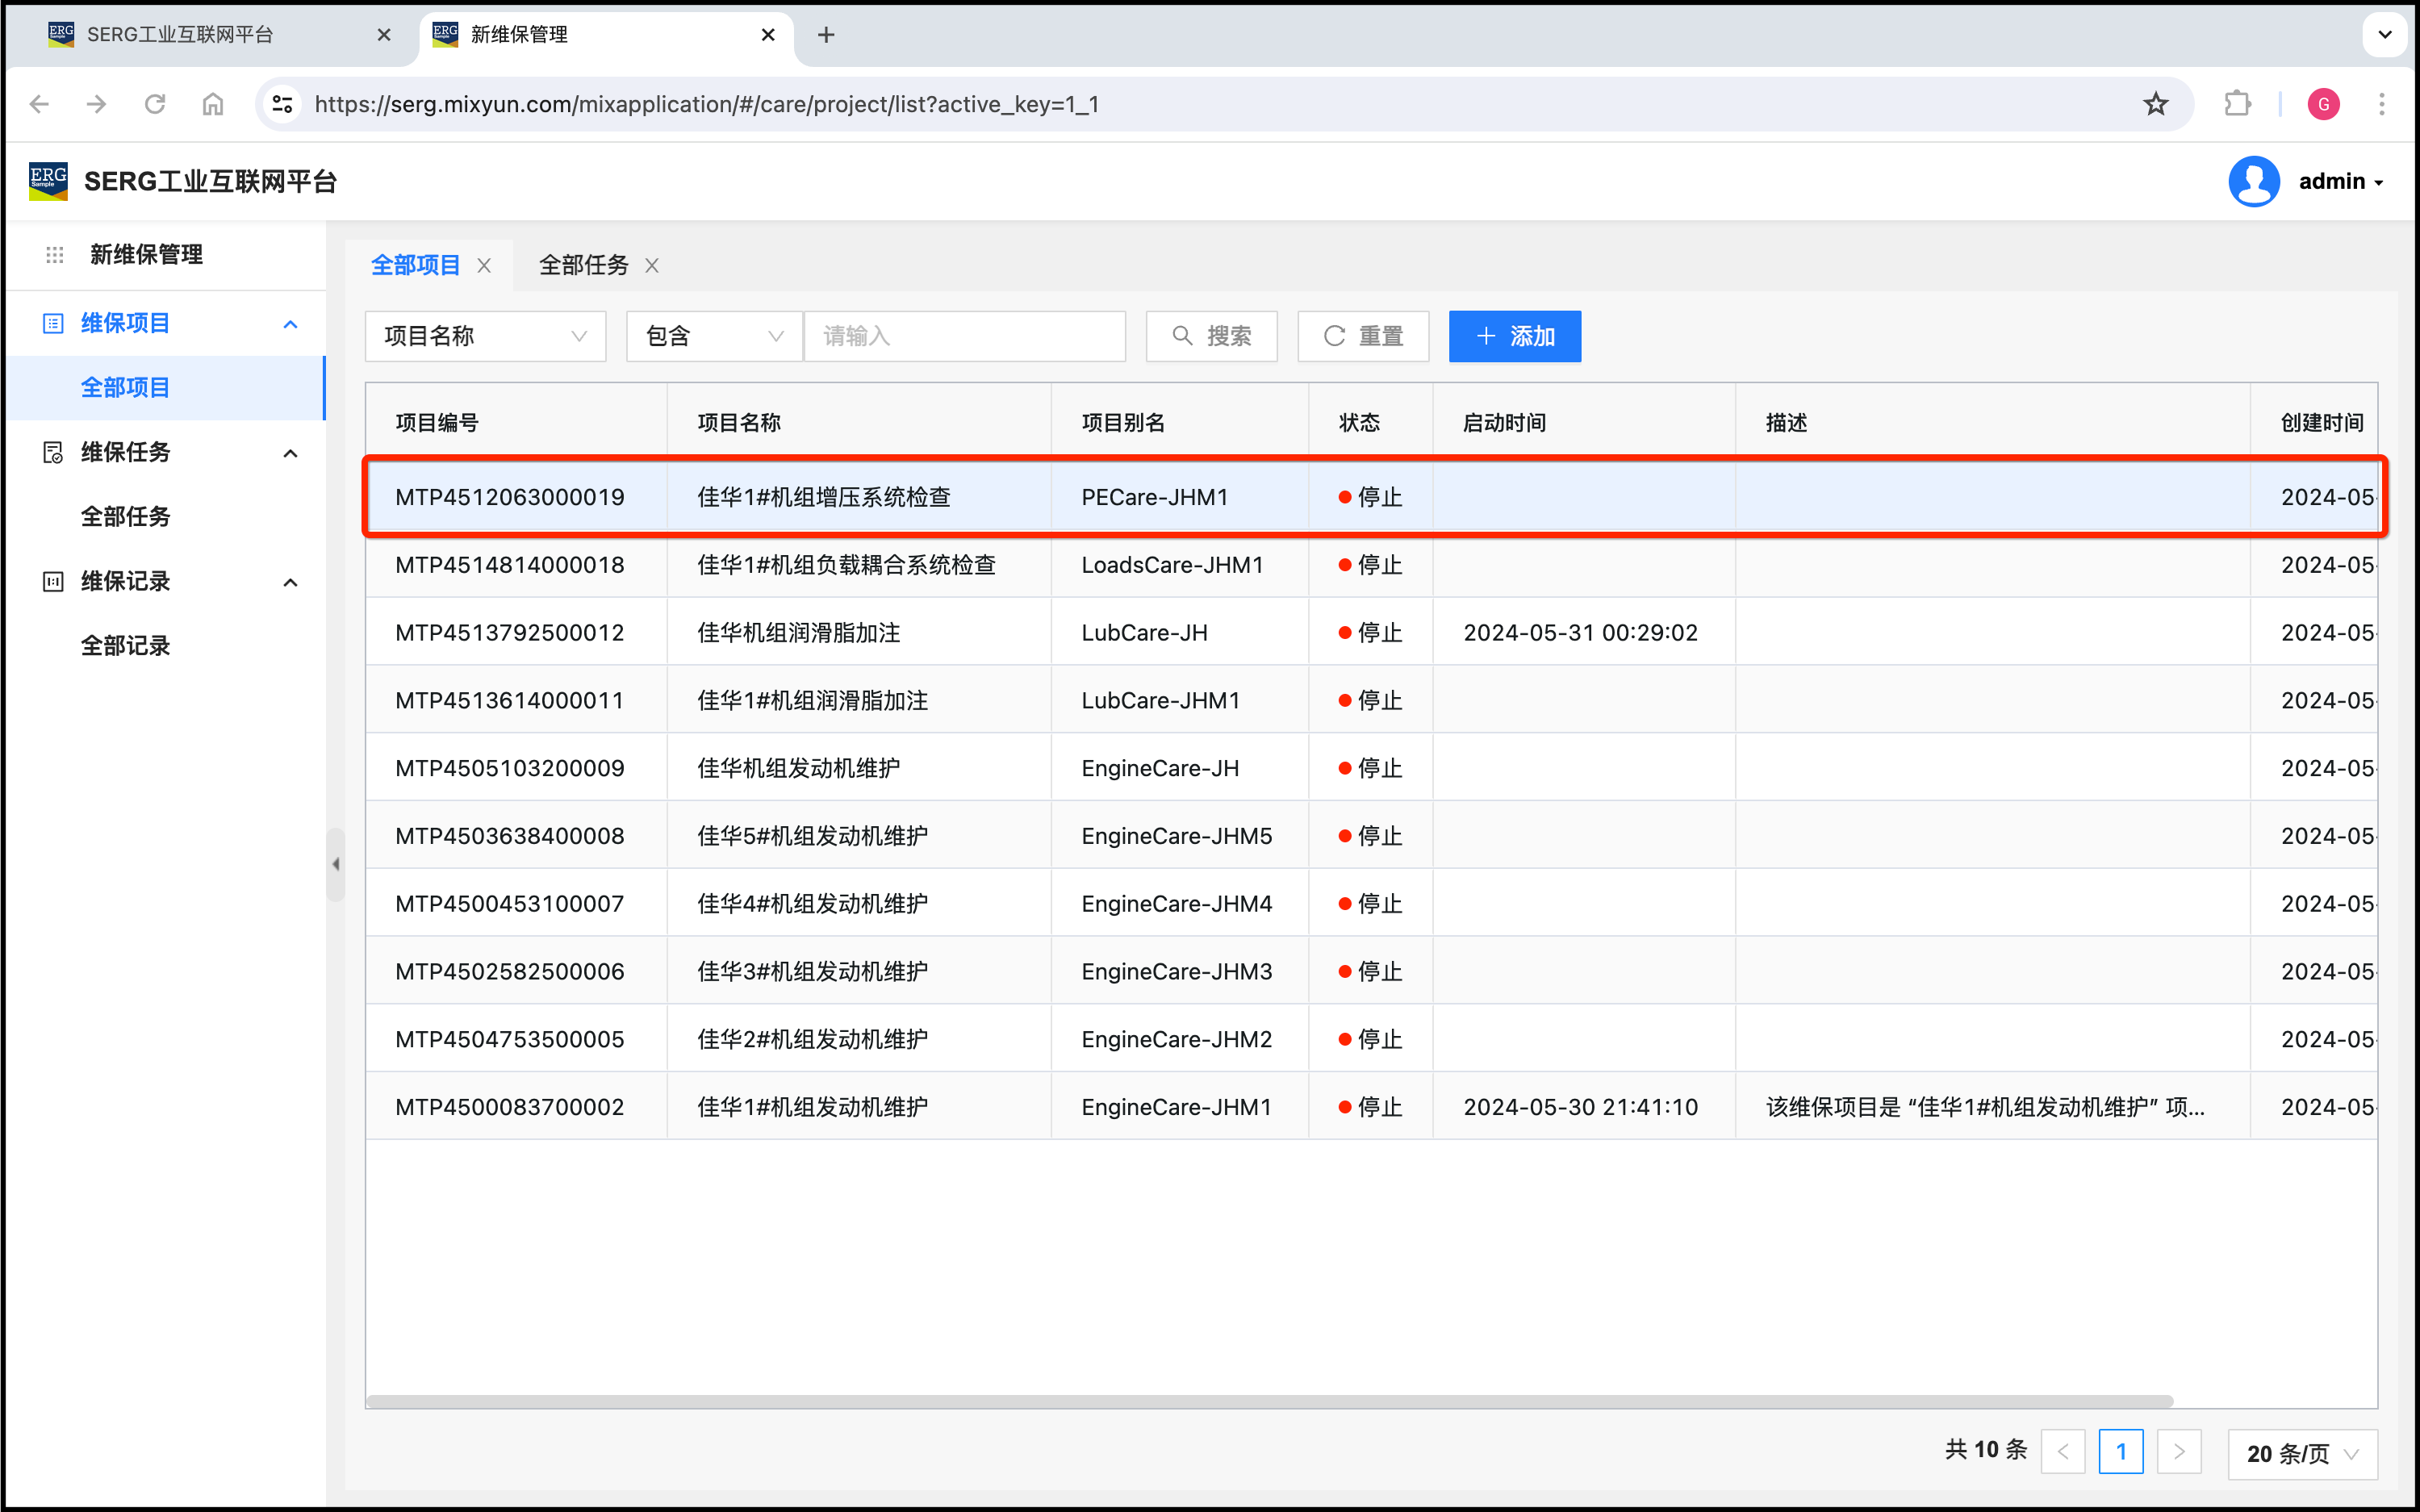Open the 20 条/页 page size dropdown
Image resolution: width=2420 pixels, height=1512 pixels.
pyautogui.click(x=2301, y=1453)
